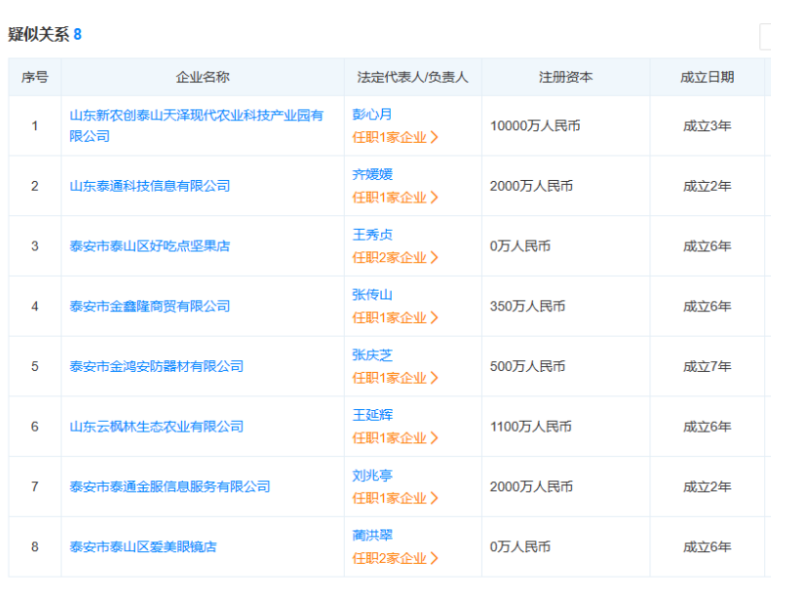Click the 注册资本 column header

coord(565,77)
